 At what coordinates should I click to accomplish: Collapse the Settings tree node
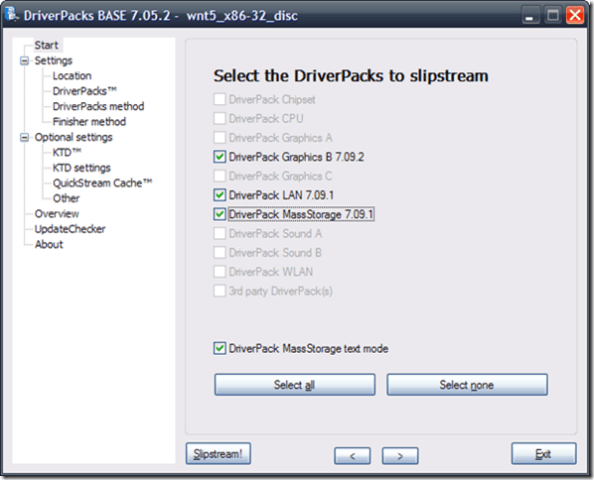[x=24, y=61]
